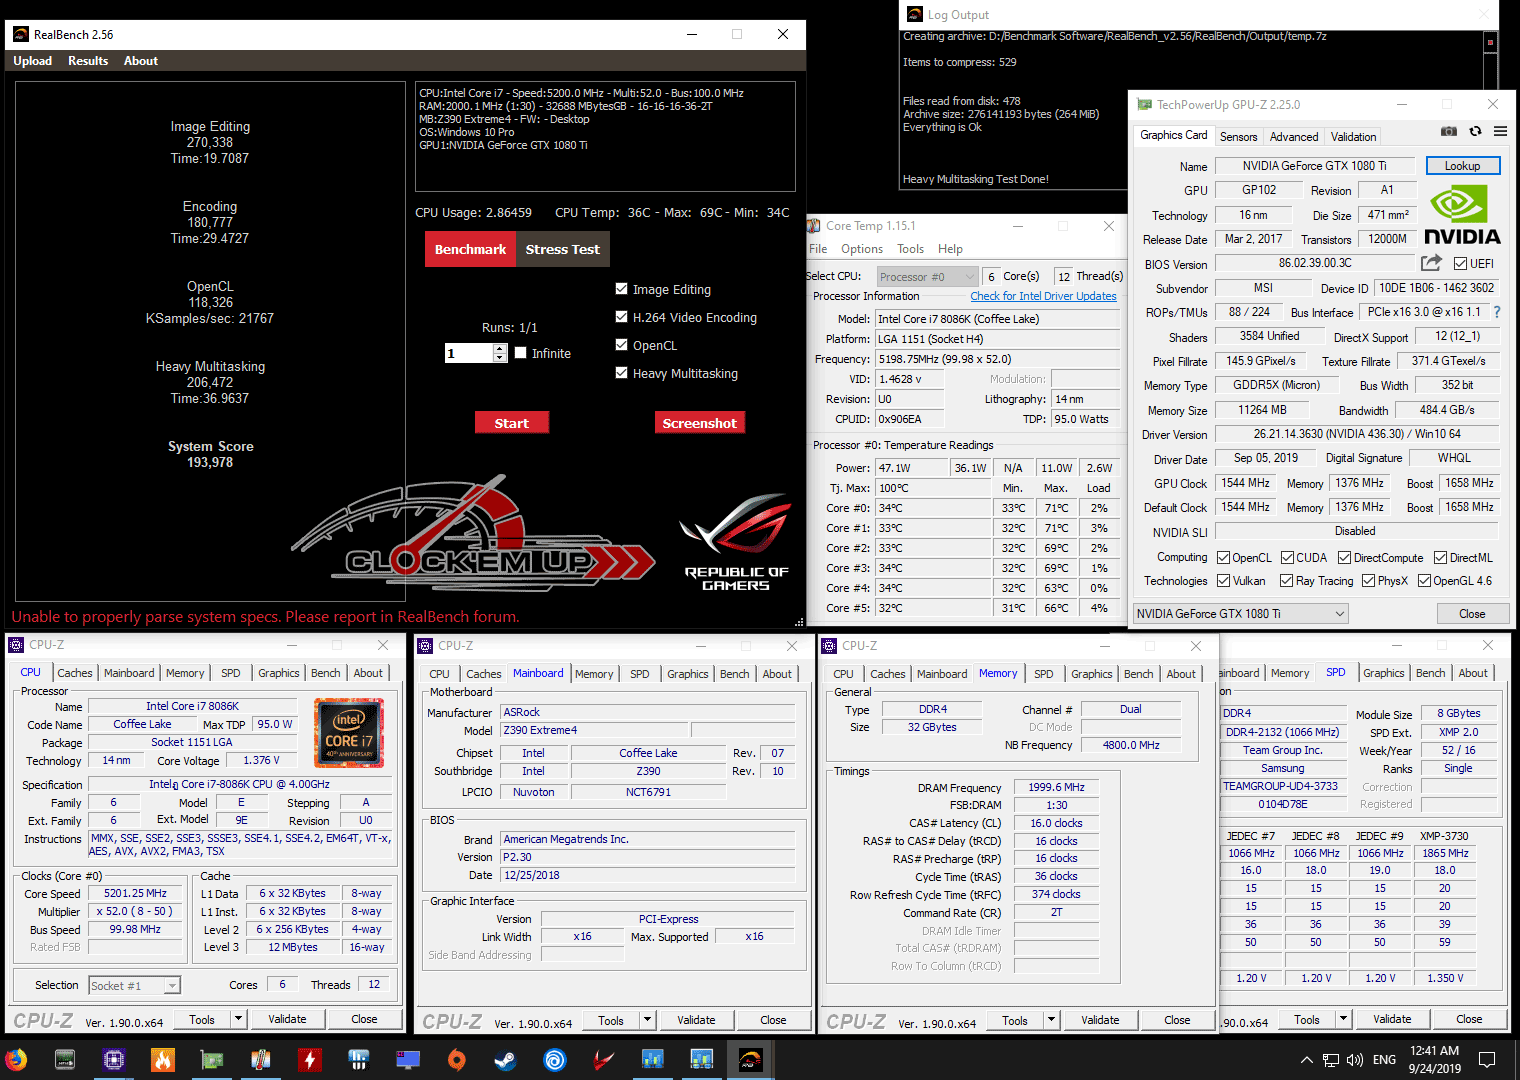Enable the Infinite runs checkbox
This screenshot has width=1520, height=1080.
[521, 353]
